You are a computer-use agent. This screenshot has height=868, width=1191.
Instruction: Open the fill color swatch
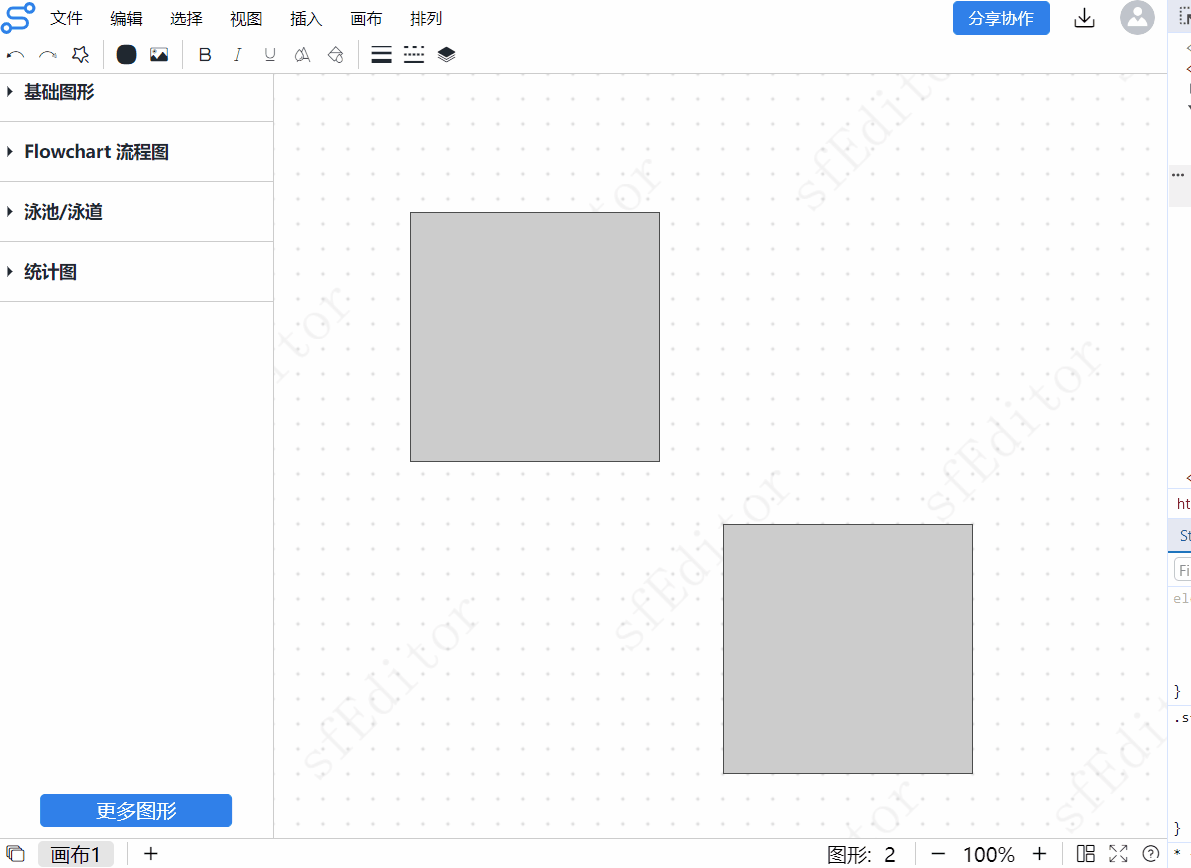pos(126,55)
